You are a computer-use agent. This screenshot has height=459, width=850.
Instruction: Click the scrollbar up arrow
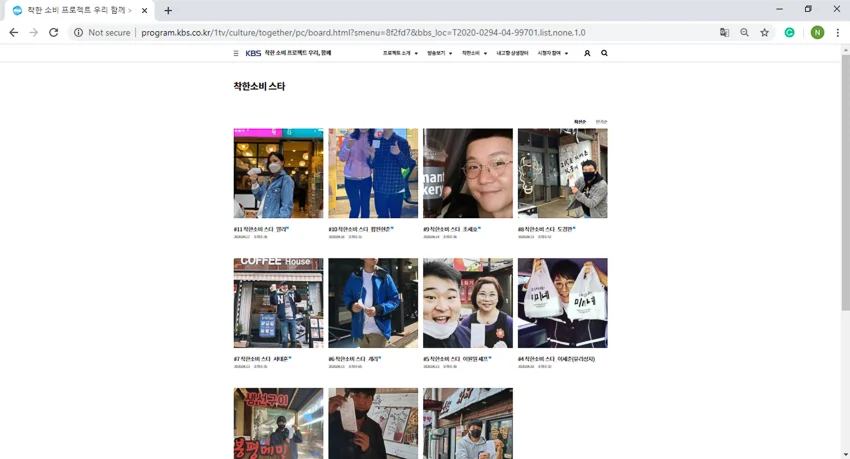[845, 49]
